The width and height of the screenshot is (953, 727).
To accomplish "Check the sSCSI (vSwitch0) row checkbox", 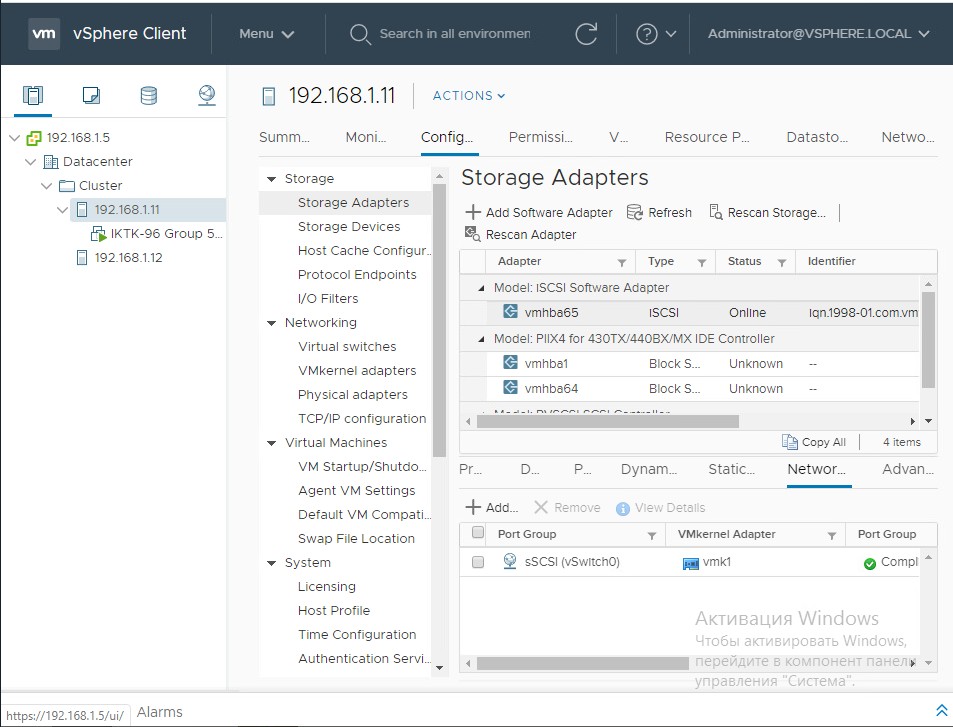I will click(x=478, y=562).
